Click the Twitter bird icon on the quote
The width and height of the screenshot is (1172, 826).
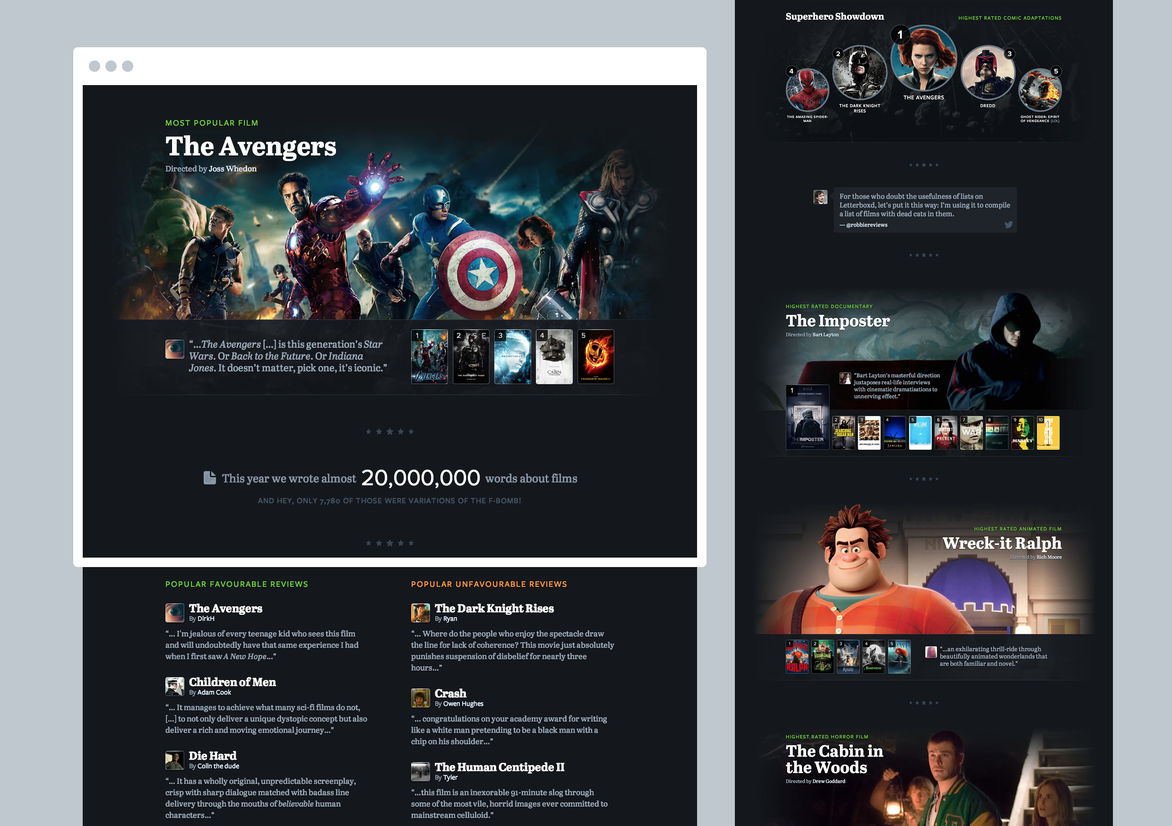[1008, 224]
